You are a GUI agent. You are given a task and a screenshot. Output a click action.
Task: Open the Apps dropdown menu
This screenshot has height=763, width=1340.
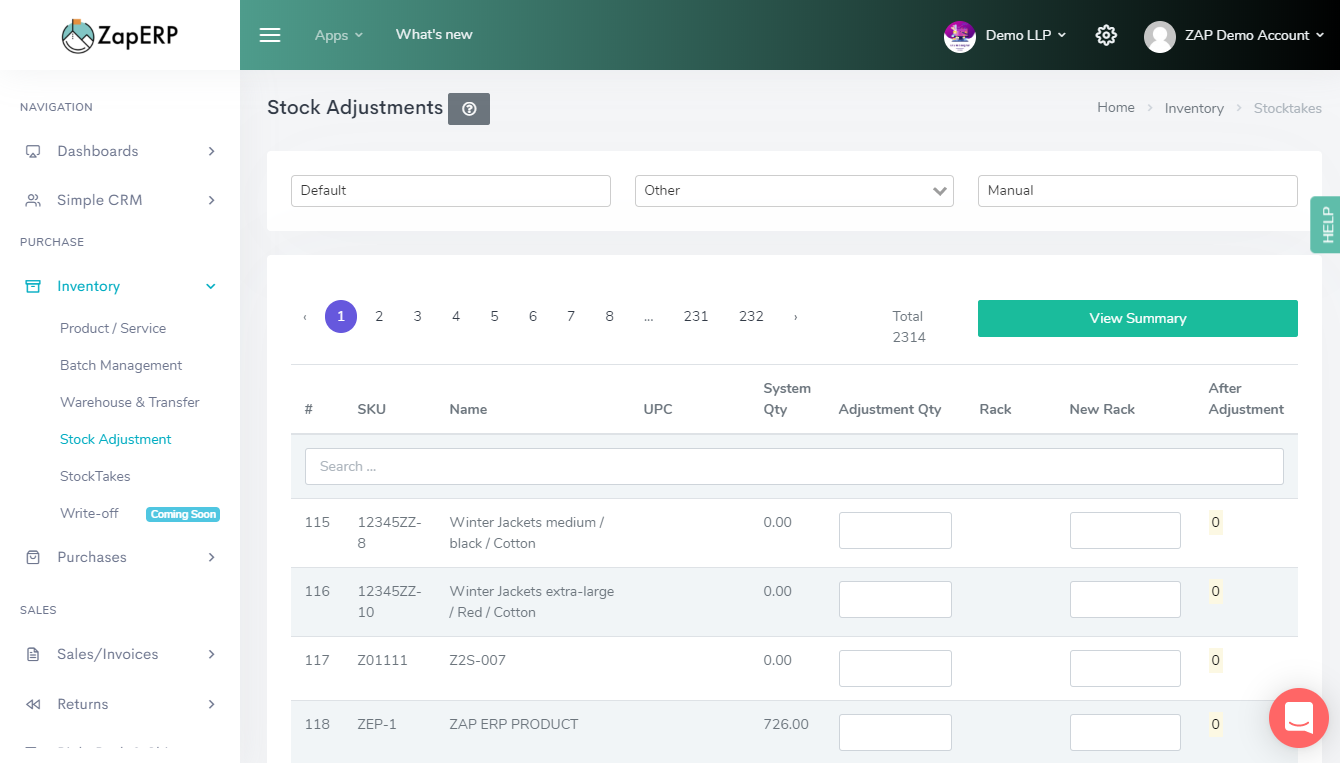click(x=339, y=35)
